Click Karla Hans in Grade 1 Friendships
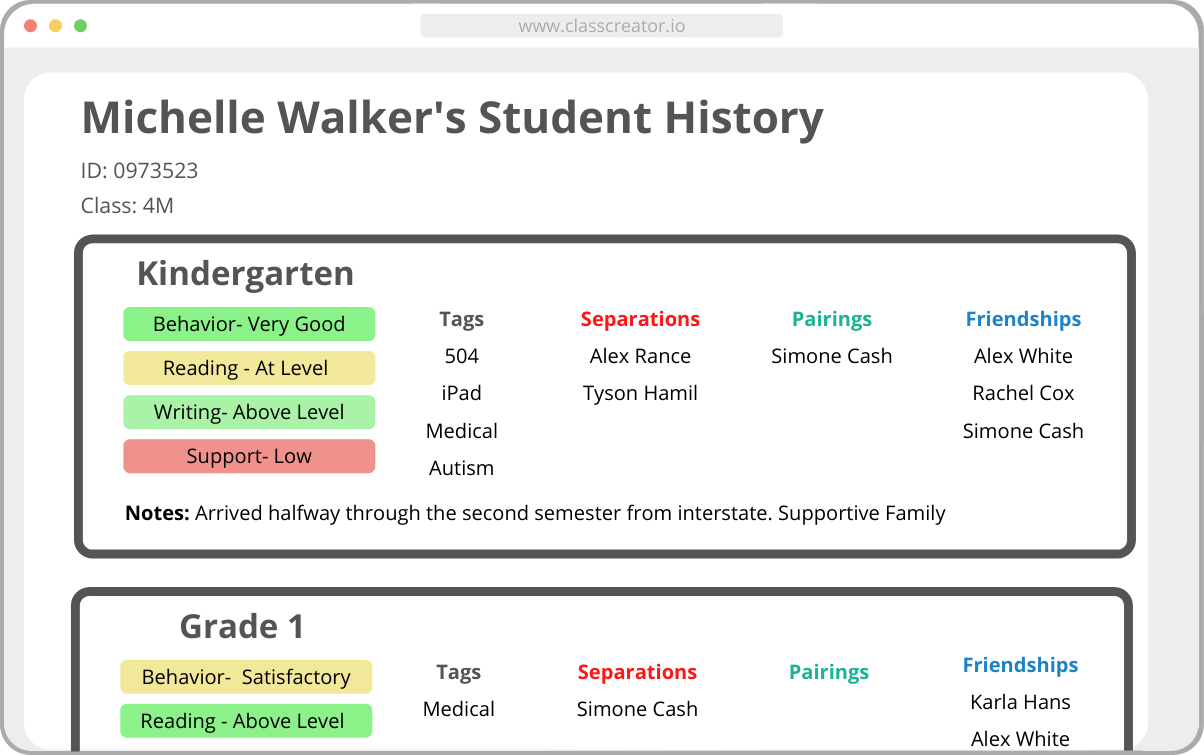This screenshot has height=755, width=1204. [x=1020, y=702]
